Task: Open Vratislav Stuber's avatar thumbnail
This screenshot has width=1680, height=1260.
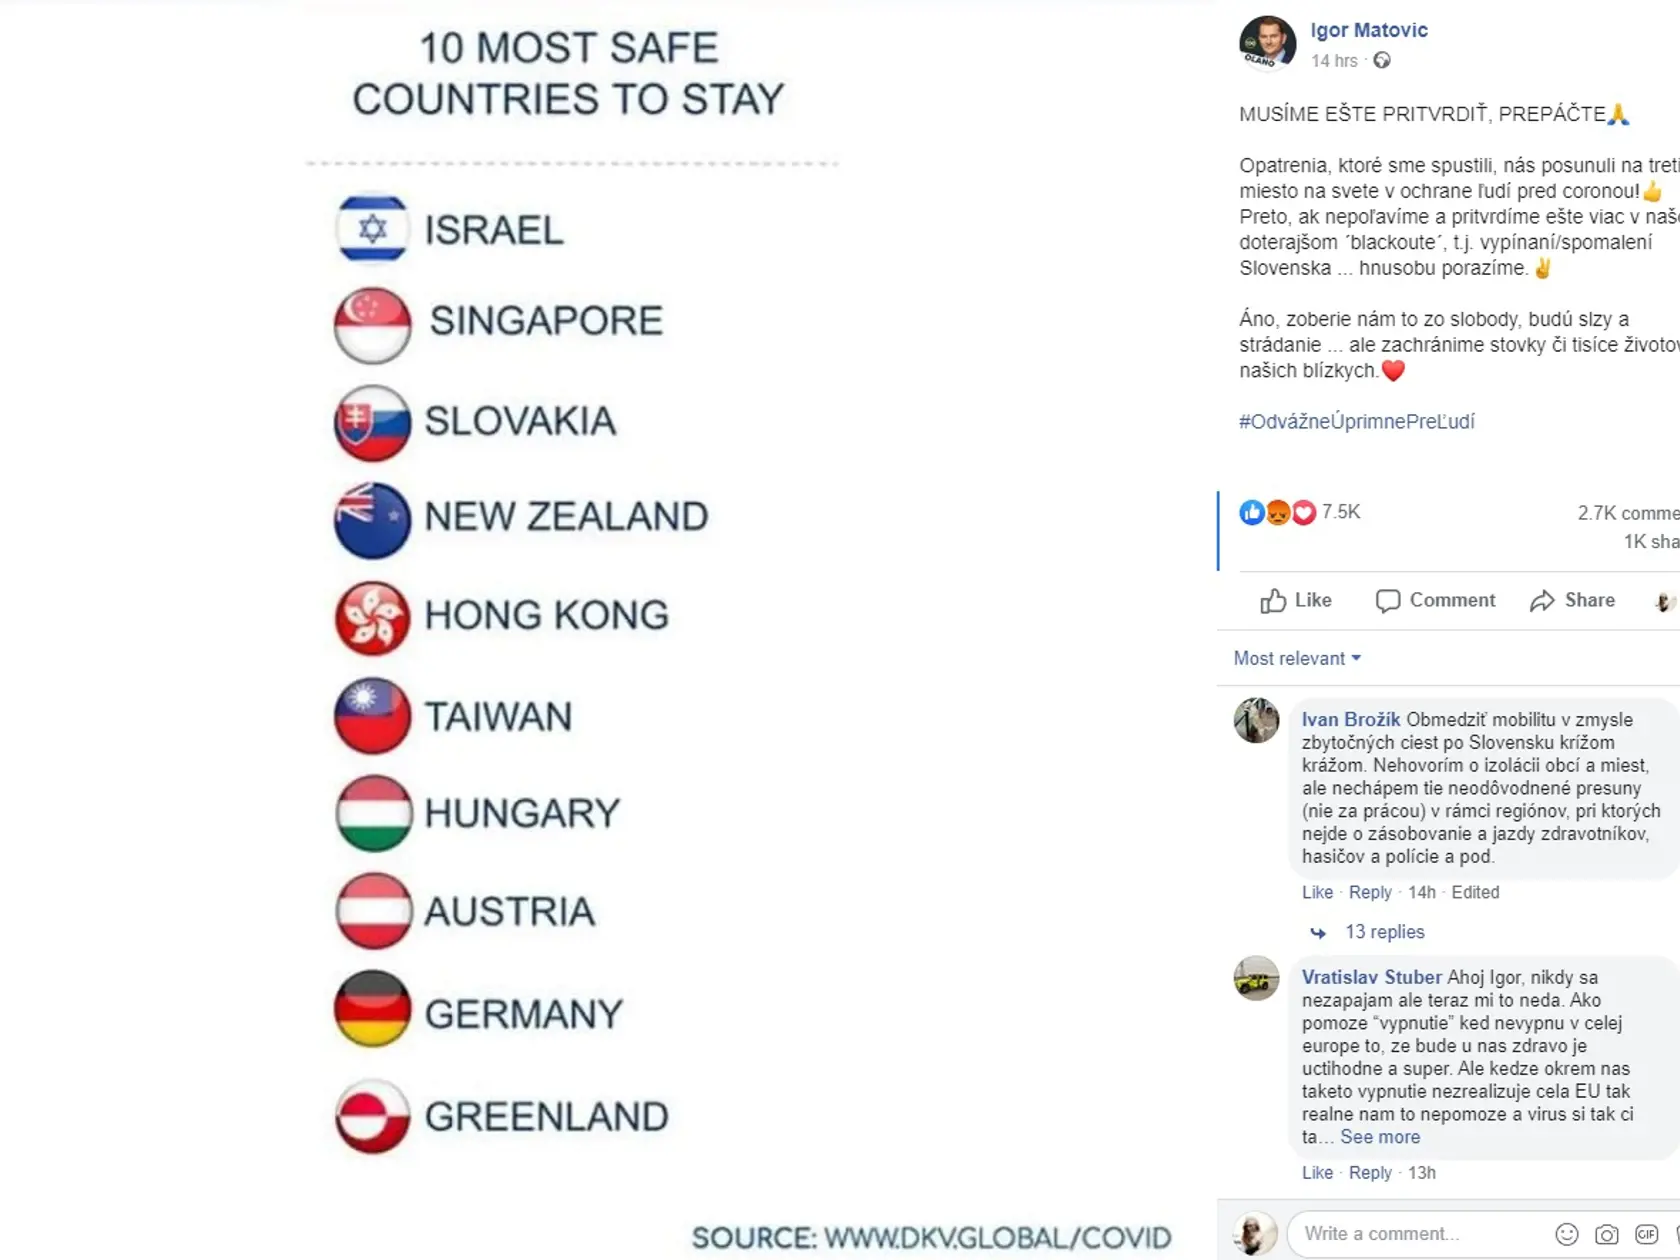Action: point(1256,979)
